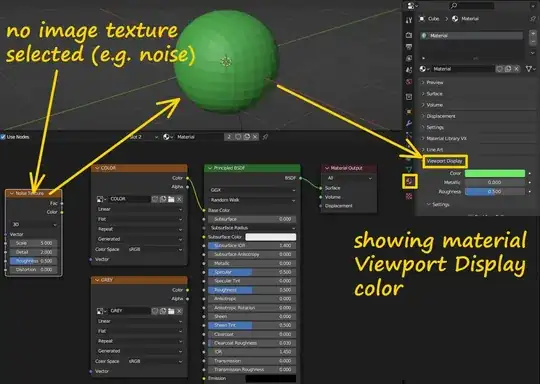
Task: Open the Slot 2 dropdown in node header
Action: click(x=143, y=137)
